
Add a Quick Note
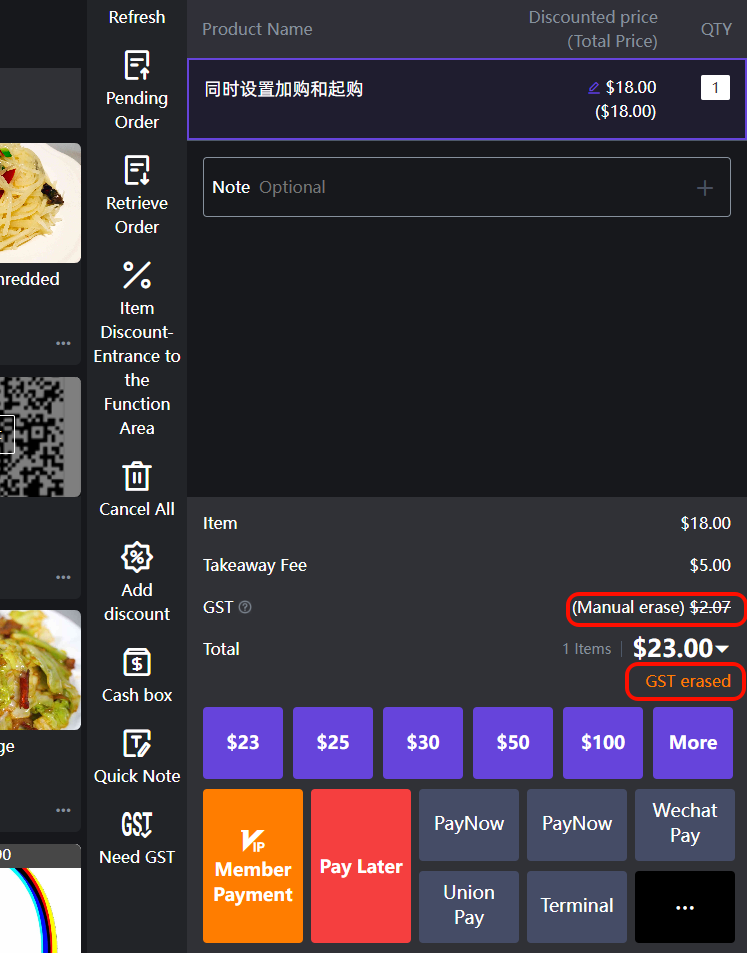tap(137, 744)
